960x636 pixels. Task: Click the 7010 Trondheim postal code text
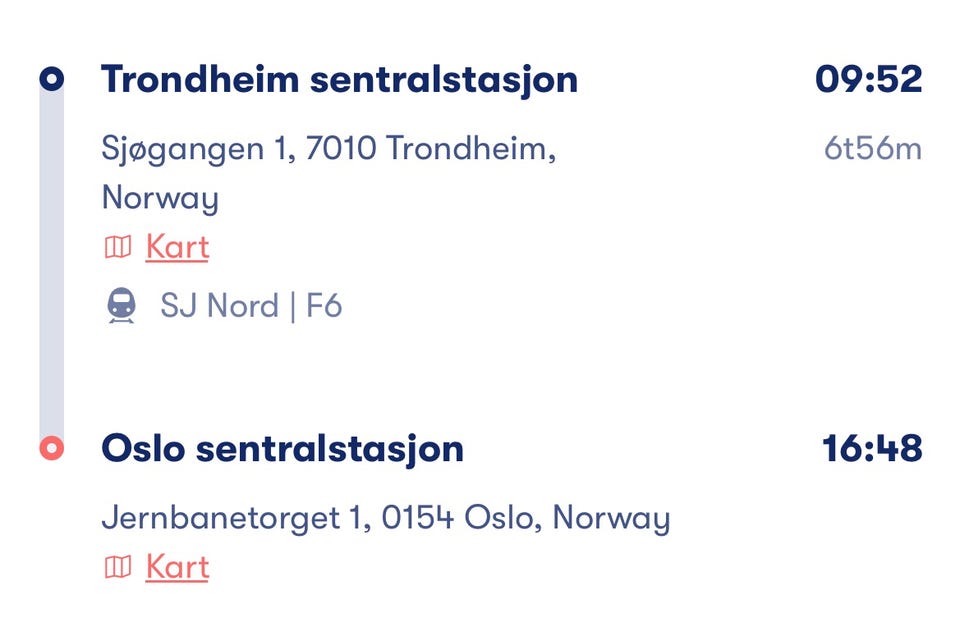click(x=431, y=149)
